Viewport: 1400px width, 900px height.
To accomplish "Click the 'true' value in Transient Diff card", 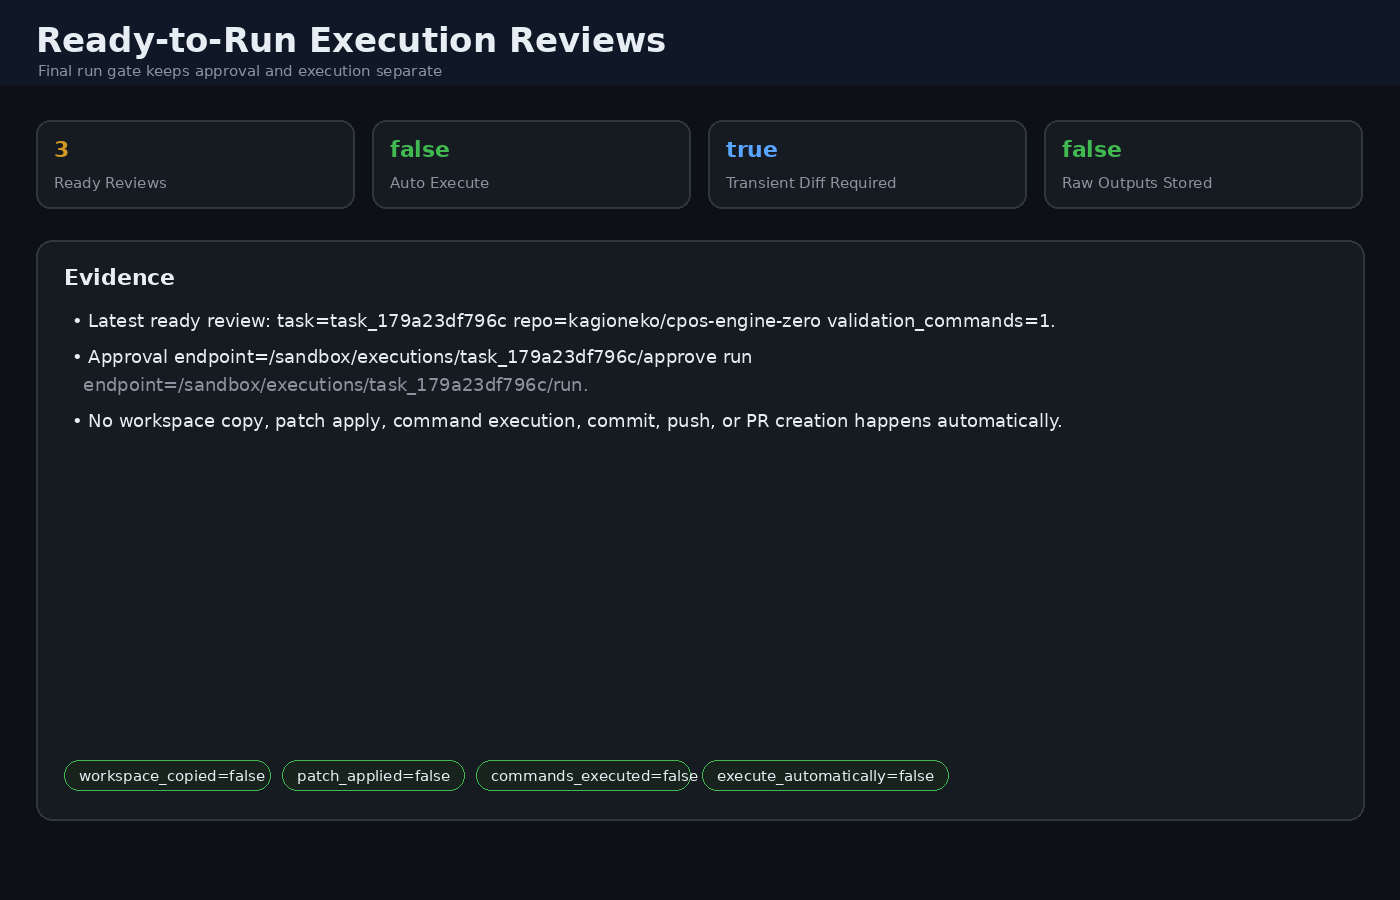I will pos(752,149).
